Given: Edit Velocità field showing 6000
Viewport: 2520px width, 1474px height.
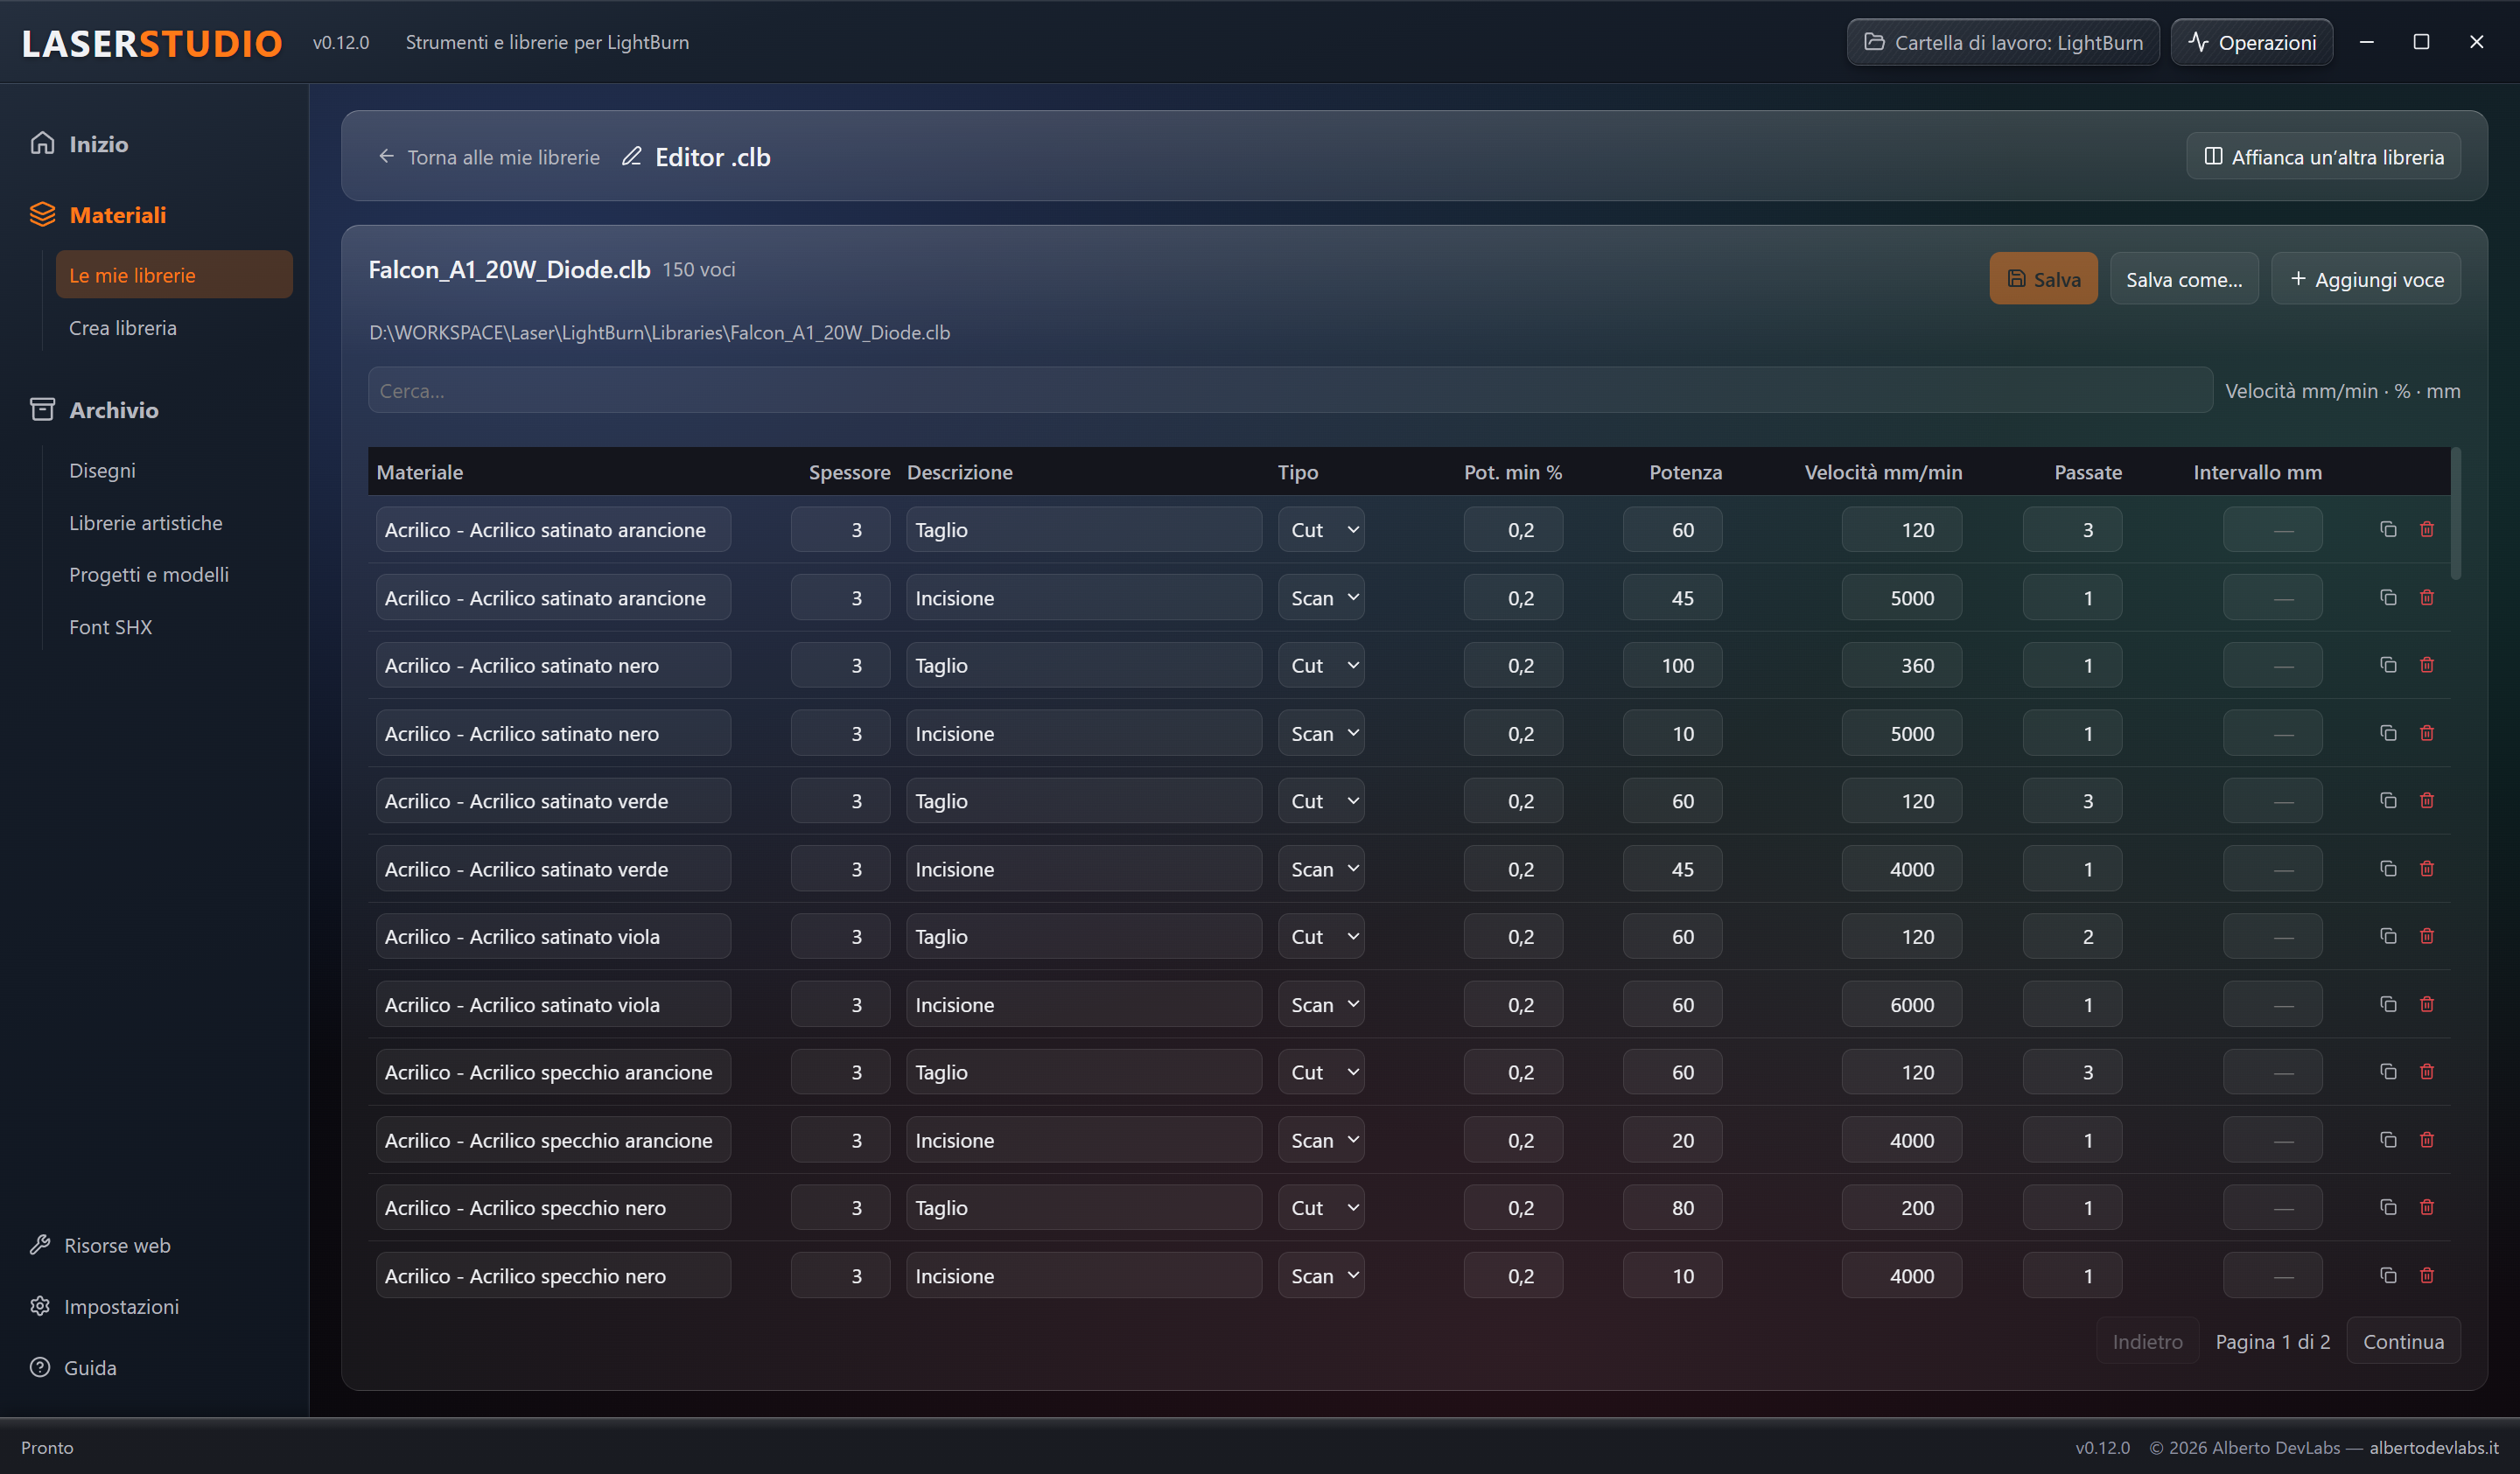Looking at the screenshot, I should (x=1901, y=1004).
